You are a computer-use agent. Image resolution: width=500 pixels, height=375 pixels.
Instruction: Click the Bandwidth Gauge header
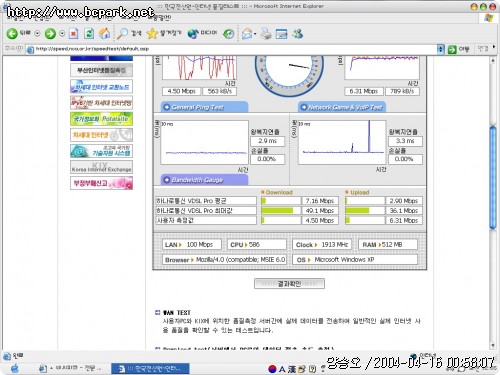[204, 180]
